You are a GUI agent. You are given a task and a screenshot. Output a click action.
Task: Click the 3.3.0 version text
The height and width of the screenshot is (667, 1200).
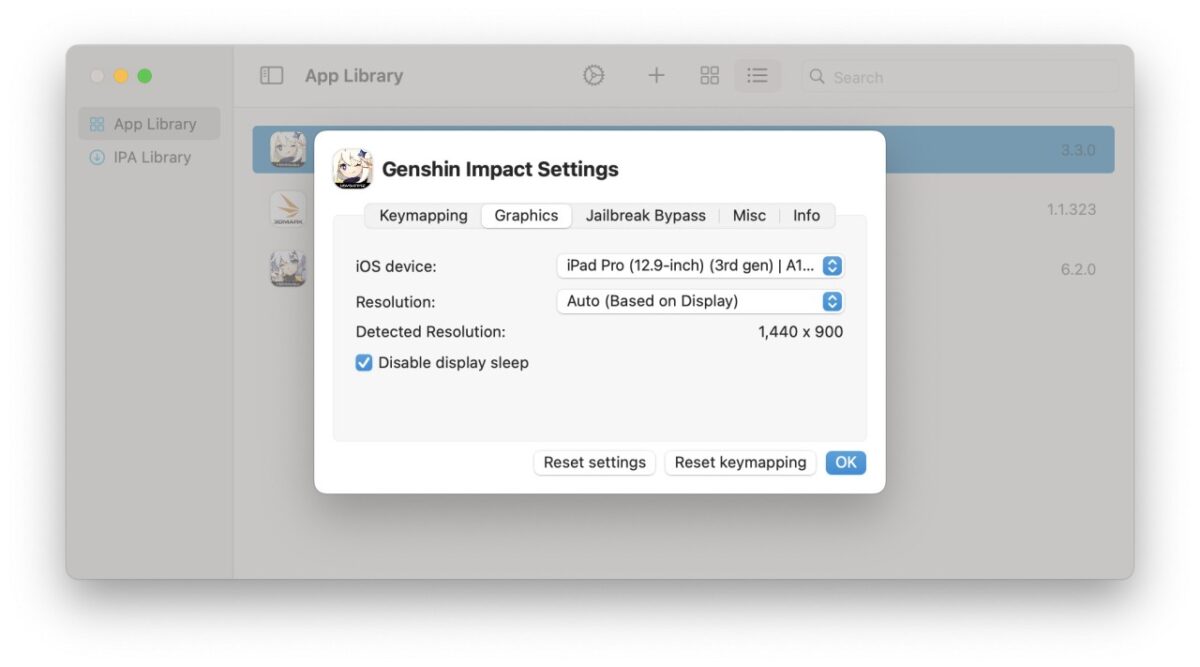1078,150
